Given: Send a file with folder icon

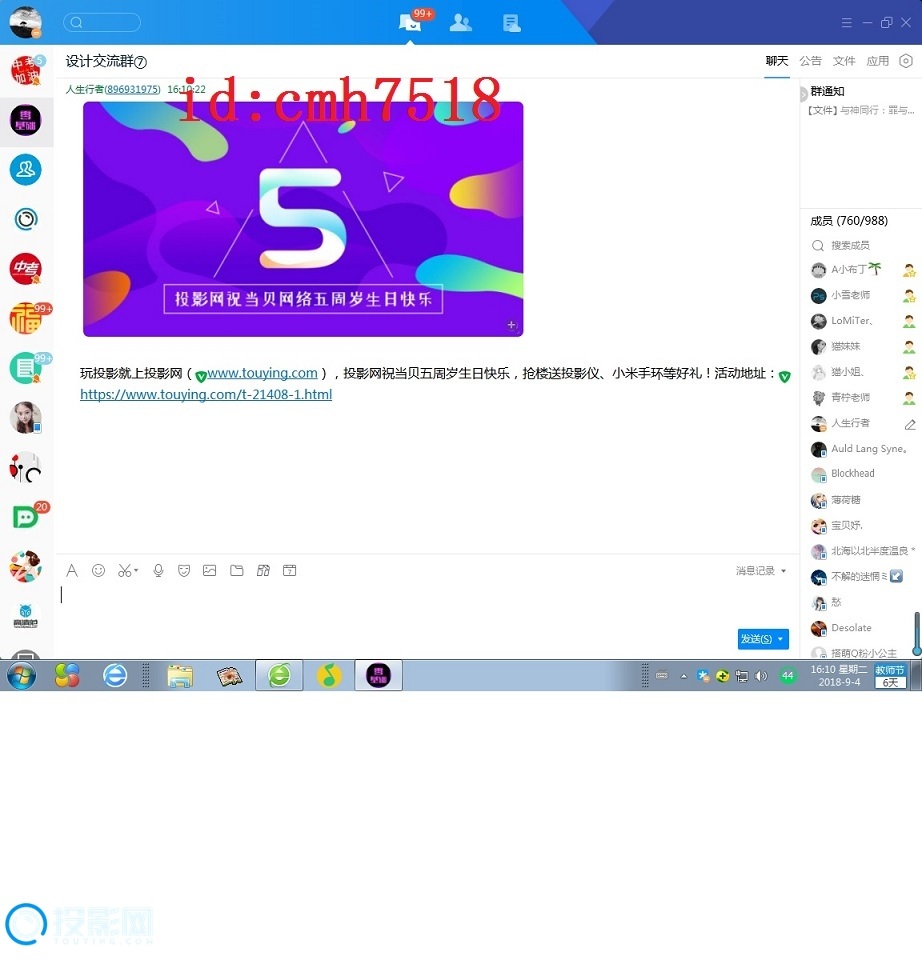Looking at the screenshot, I should click(237, 570).
